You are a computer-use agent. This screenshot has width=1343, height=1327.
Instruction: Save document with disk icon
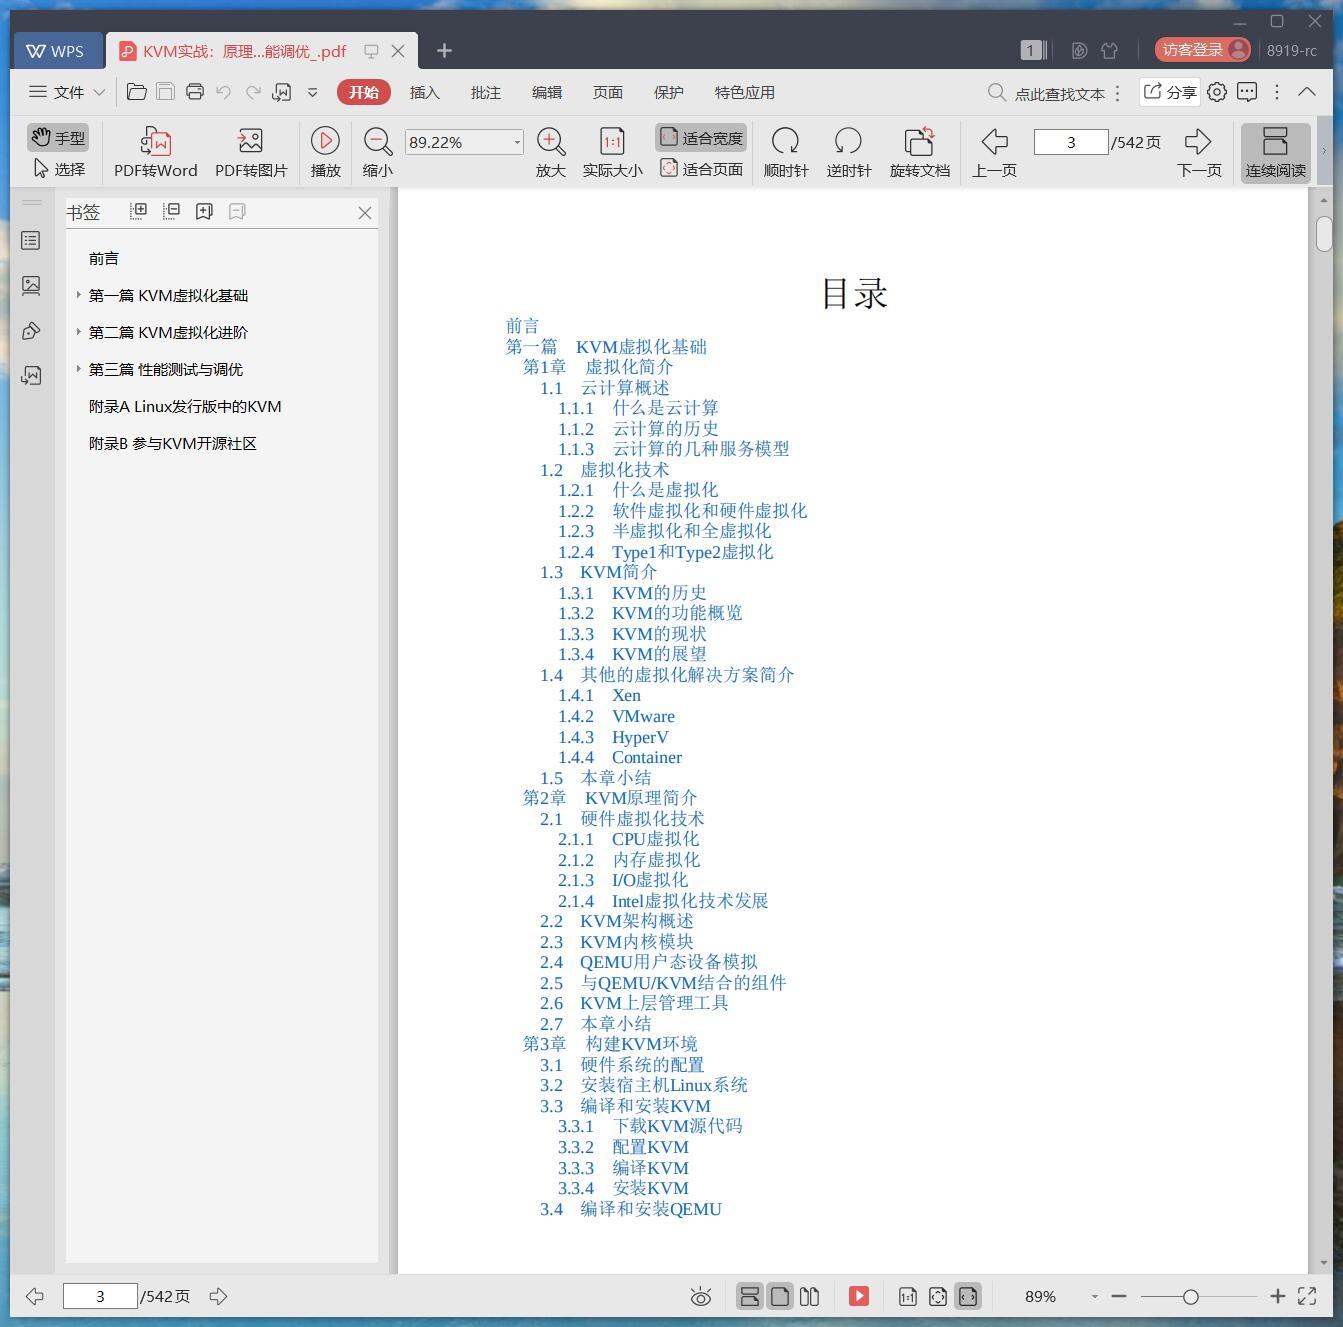(166, 92)
